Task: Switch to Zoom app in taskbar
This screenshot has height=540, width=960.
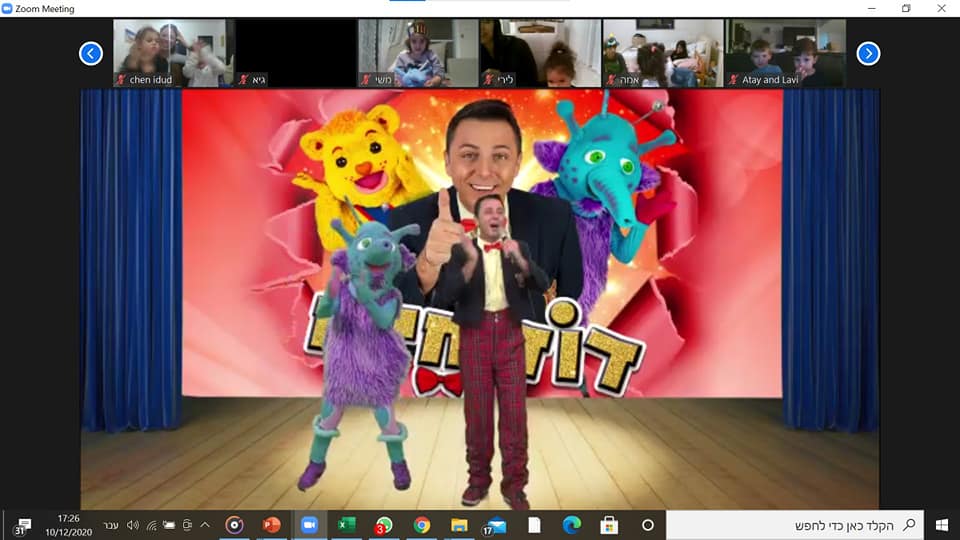Action: click(309, 525)
